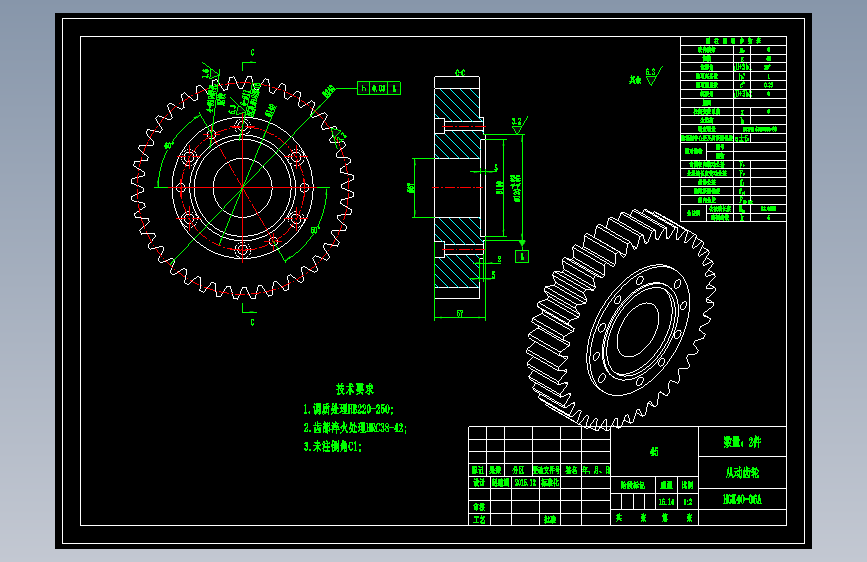Click the 签名 header cell
Screen dimensions: 867x562
pos(571,470)
